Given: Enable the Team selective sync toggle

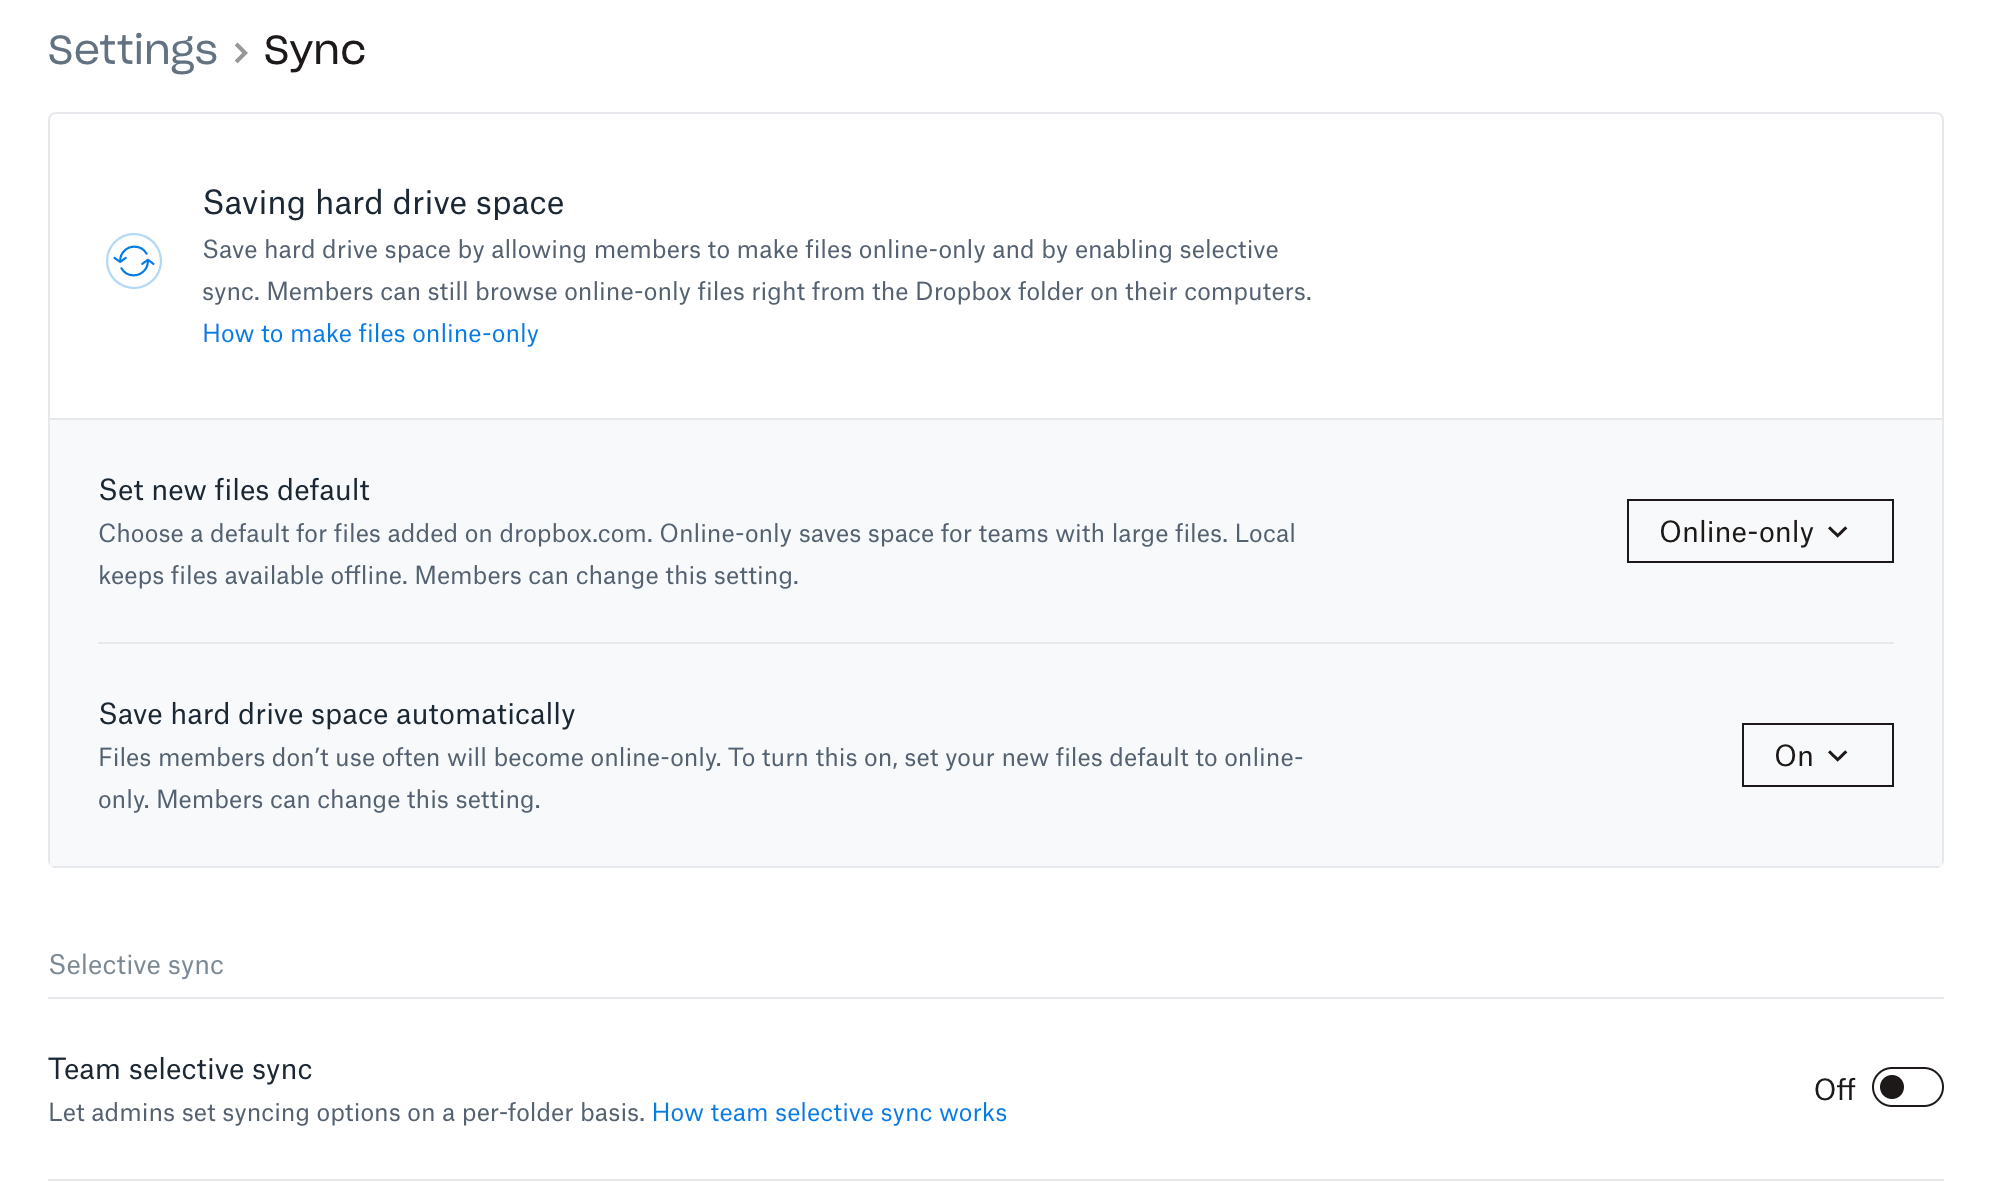Looking at the screenshot, I should pos(1906,1087).
